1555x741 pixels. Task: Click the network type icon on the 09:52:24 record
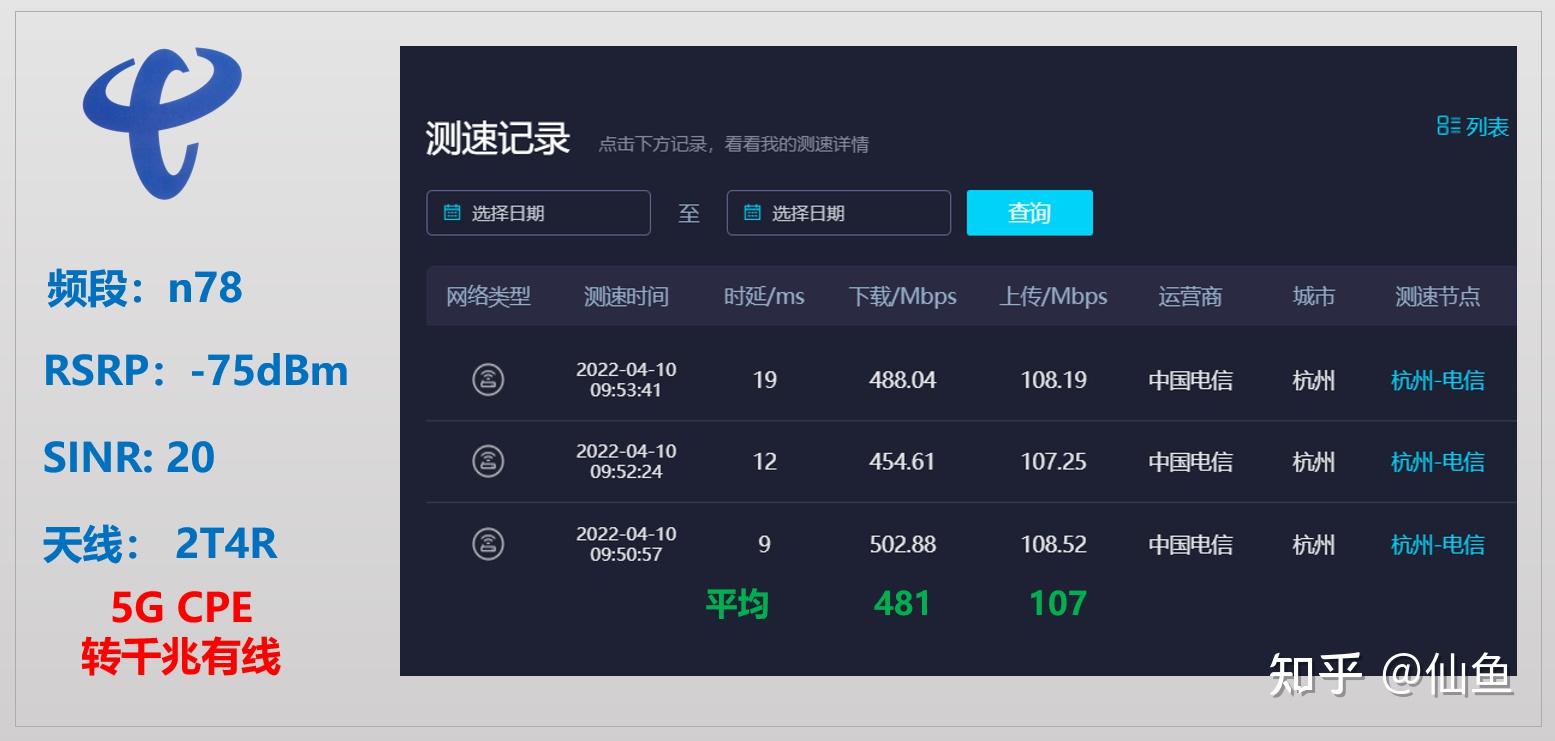tap(489, 461)
